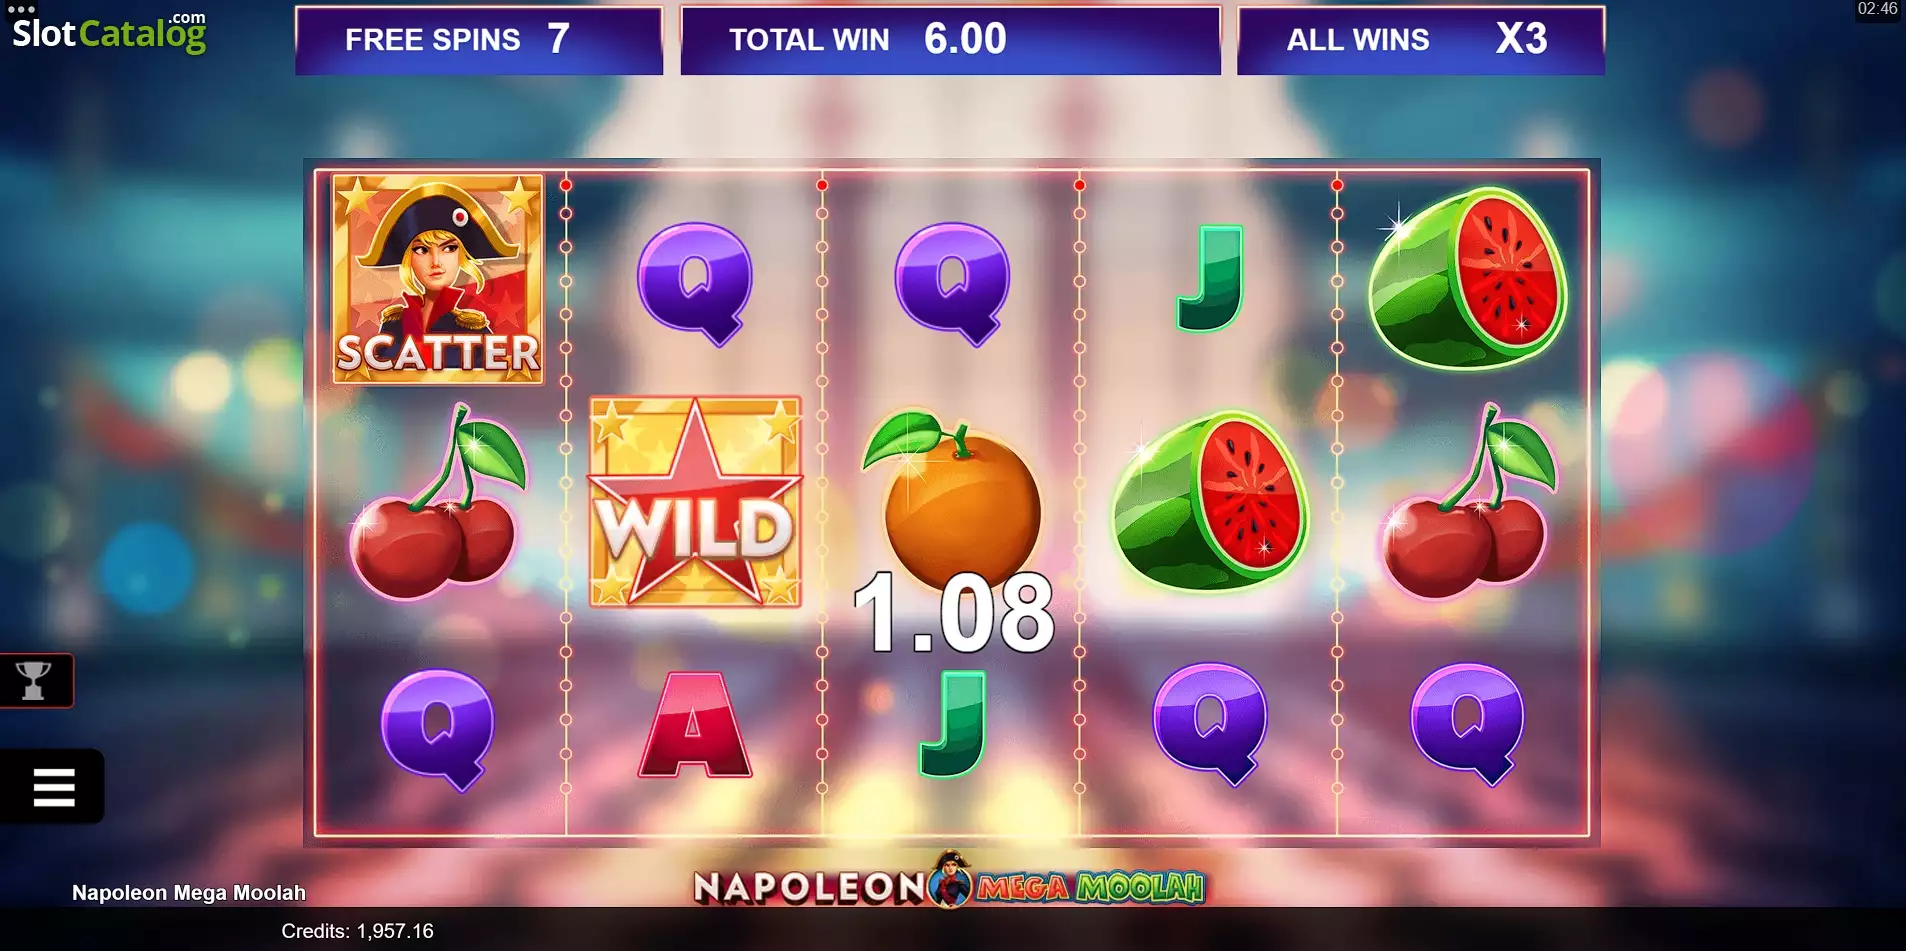1906x951 pixels.
Task: Open the SlotCatalog.com logo link
Action: (x=109, y=33)
